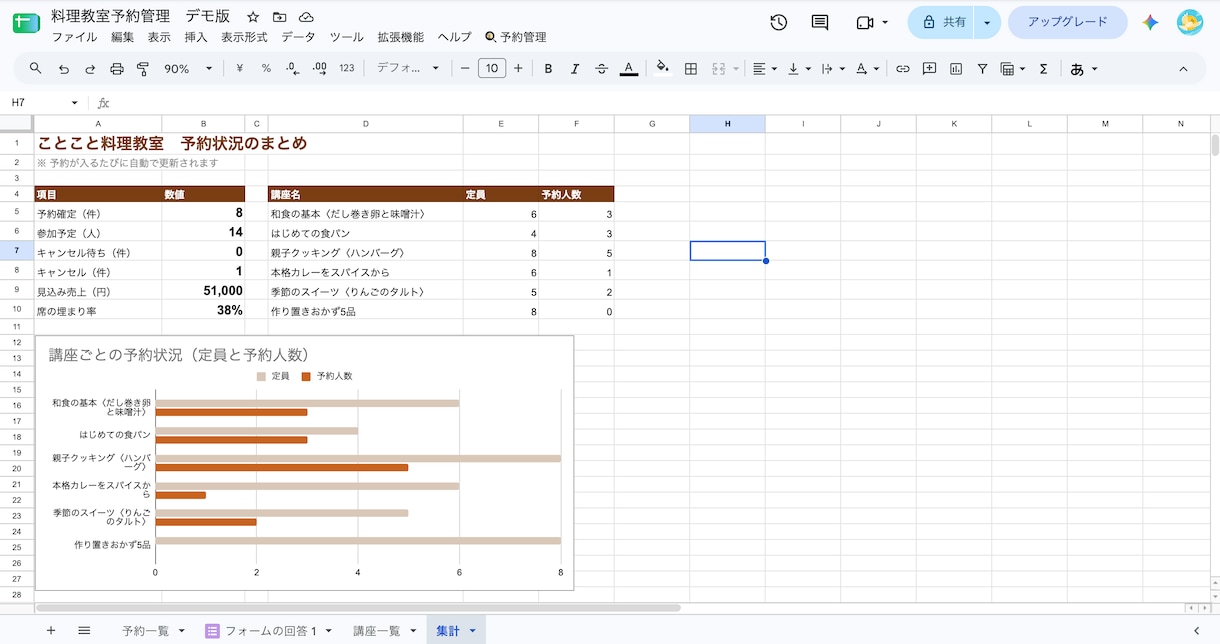1220x644 pixels.
Task: Open the データ menu
Action: tap(298, 37)
